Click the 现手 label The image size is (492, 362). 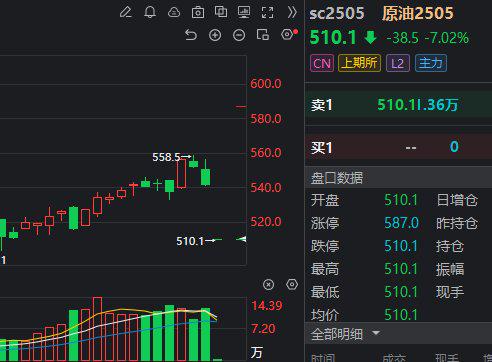tap(450, 292)
